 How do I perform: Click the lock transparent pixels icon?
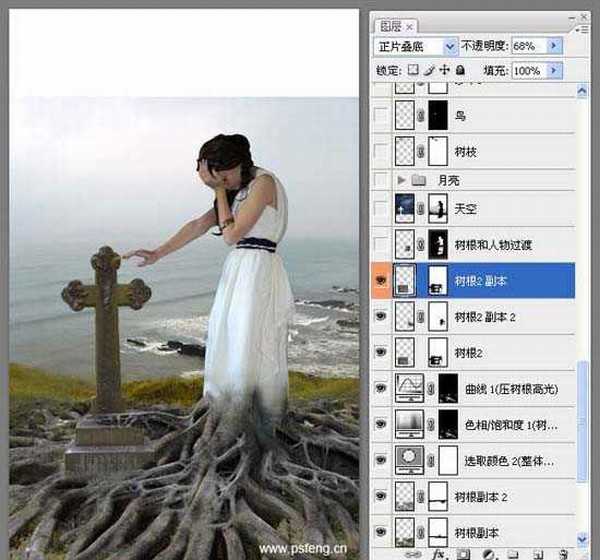413,71
